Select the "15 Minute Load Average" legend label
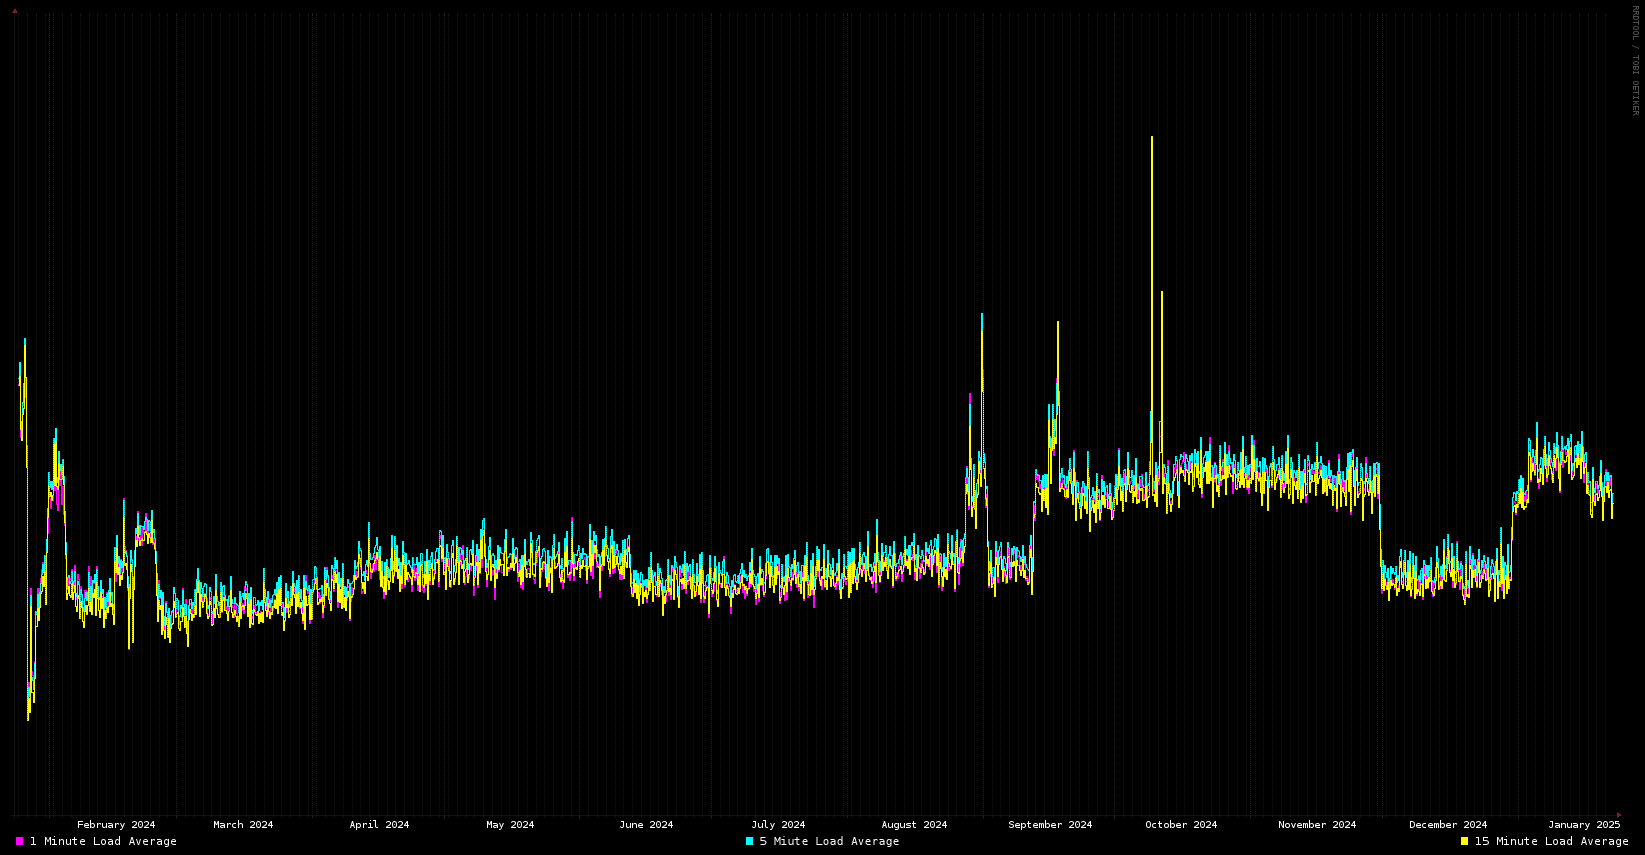 click(x=1551, y=841)
